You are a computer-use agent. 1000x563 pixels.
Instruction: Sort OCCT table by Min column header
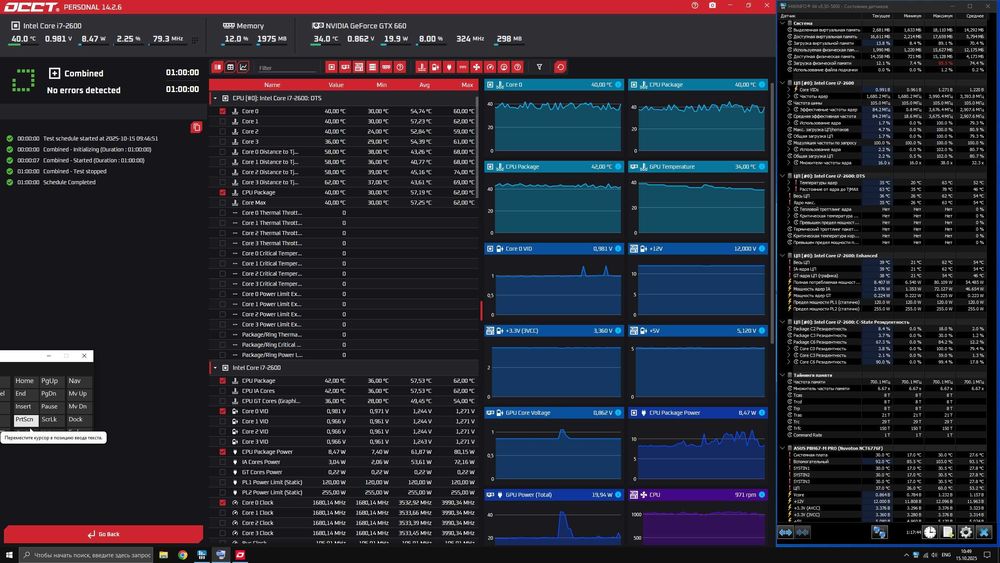(x=381, y=85)
